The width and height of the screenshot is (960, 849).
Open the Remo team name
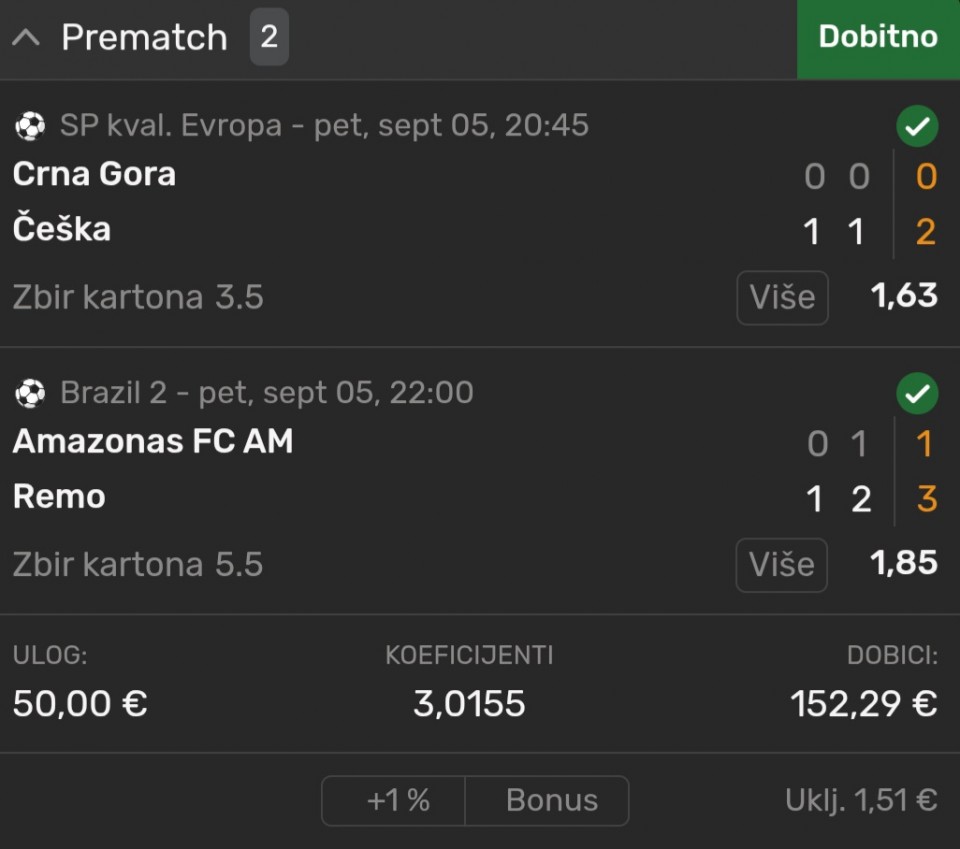[x=59, y=496]
